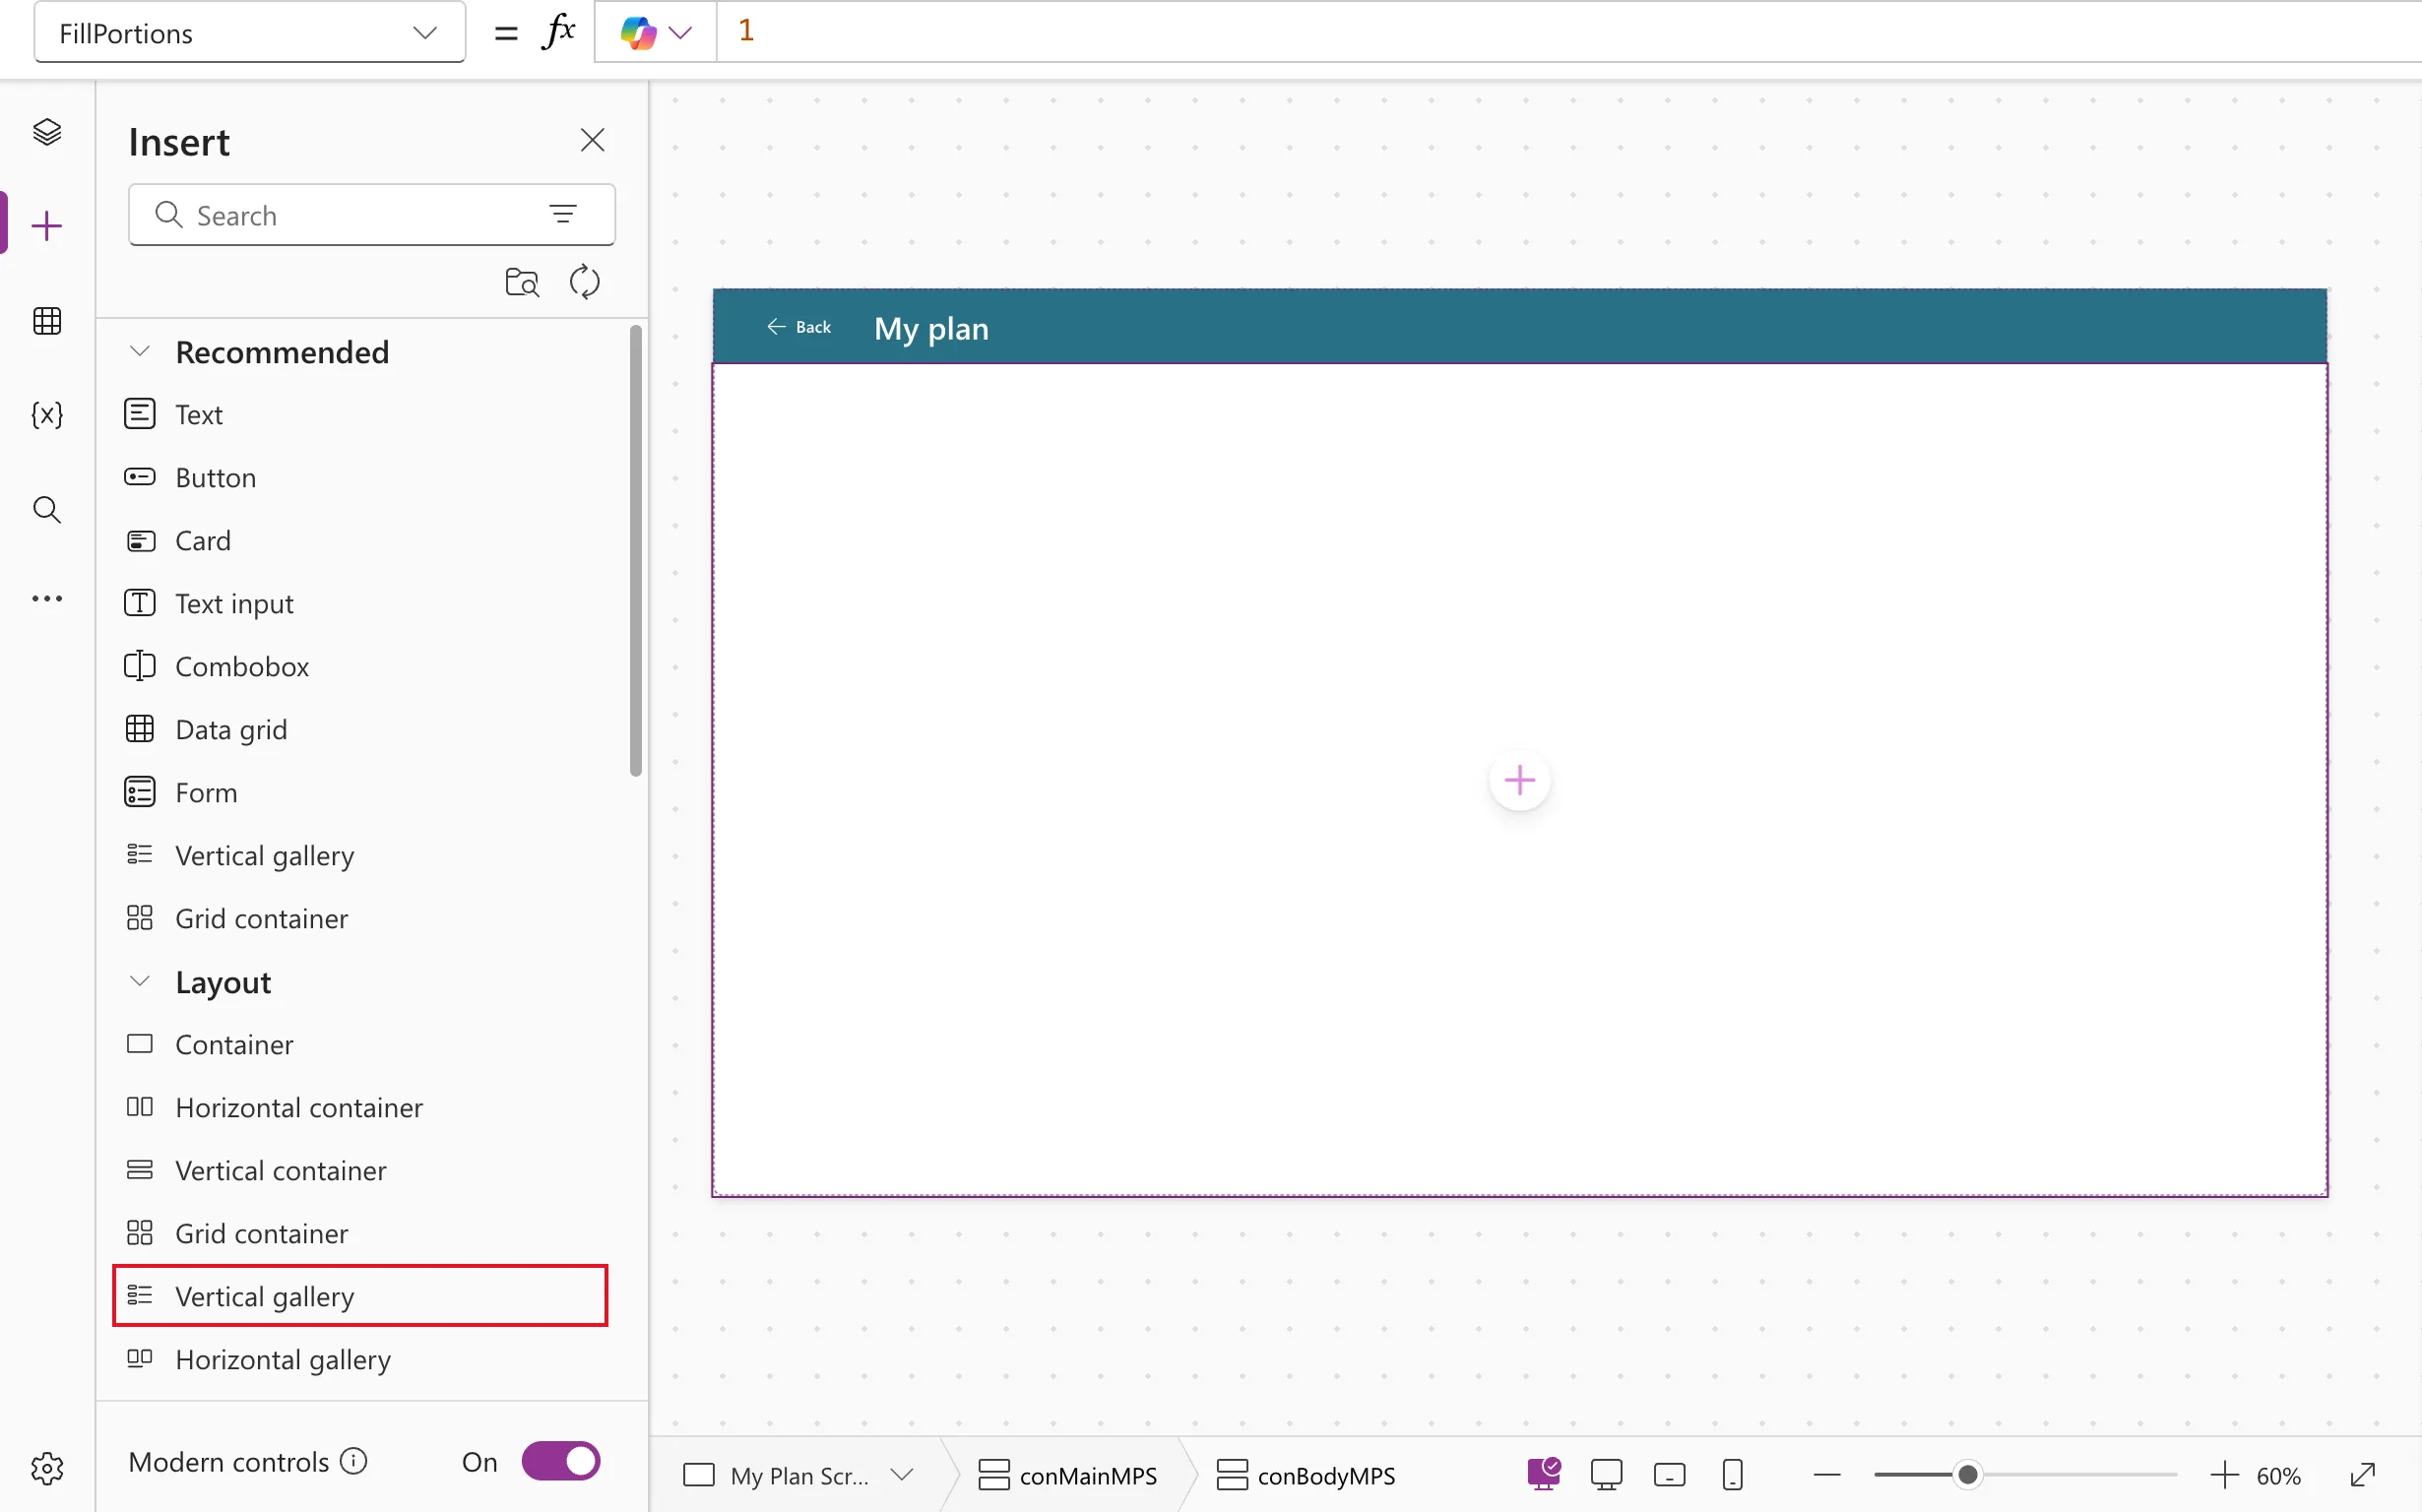This screenshot has height=1512, width=2422.
Task: Select conBodyMPS in breadcrumb
Action: pyautogui.click(x=1305, y=1475)
